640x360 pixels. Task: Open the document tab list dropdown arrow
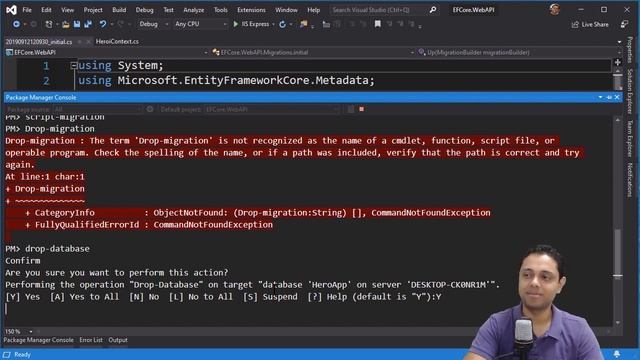click(619, 42)
